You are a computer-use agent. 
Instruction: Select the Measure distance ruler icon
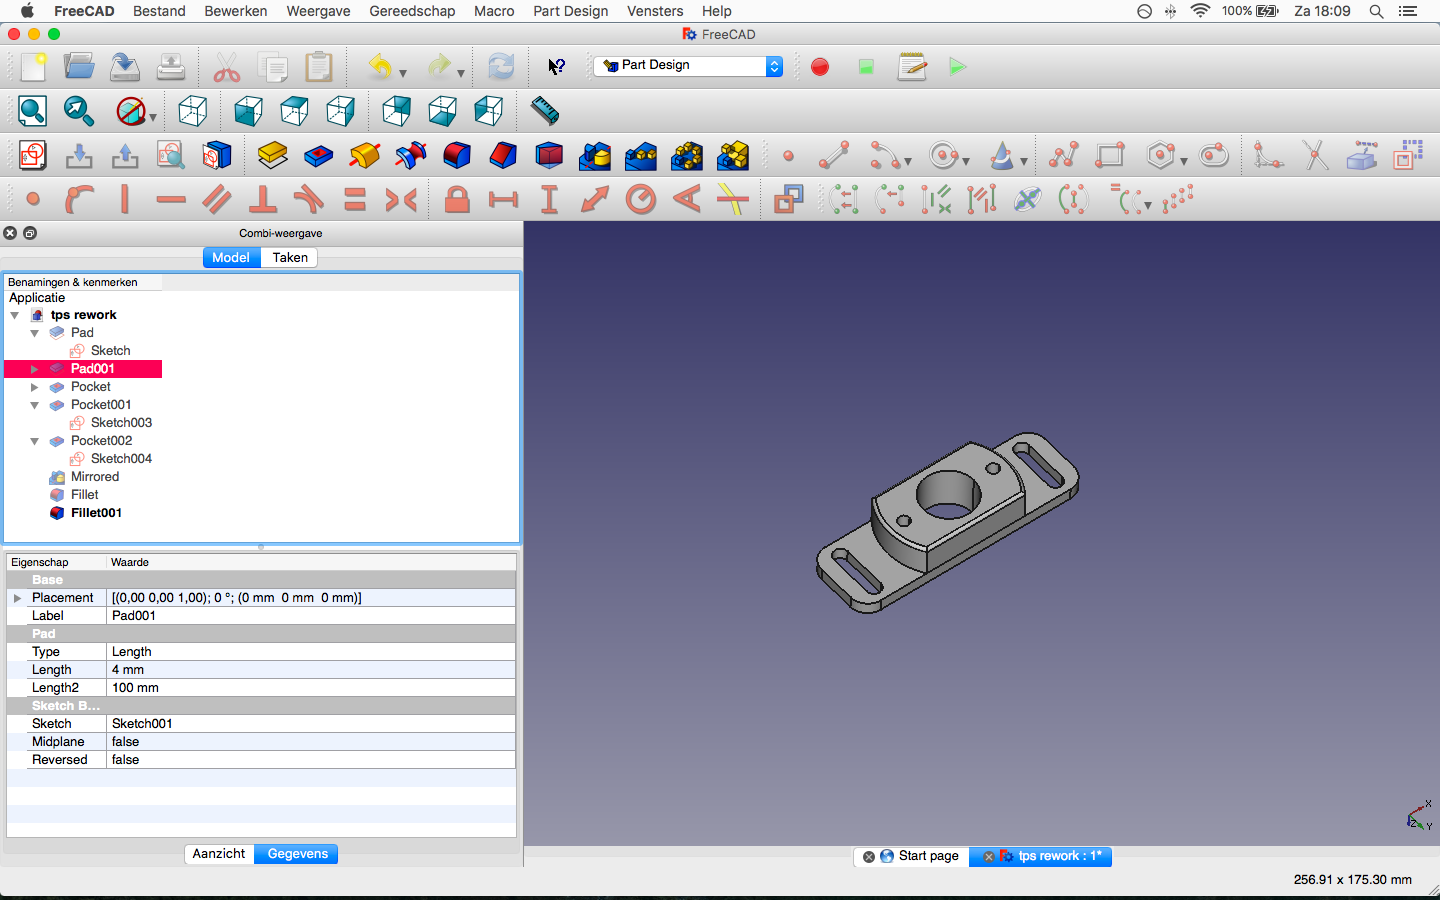pos(545,111)
